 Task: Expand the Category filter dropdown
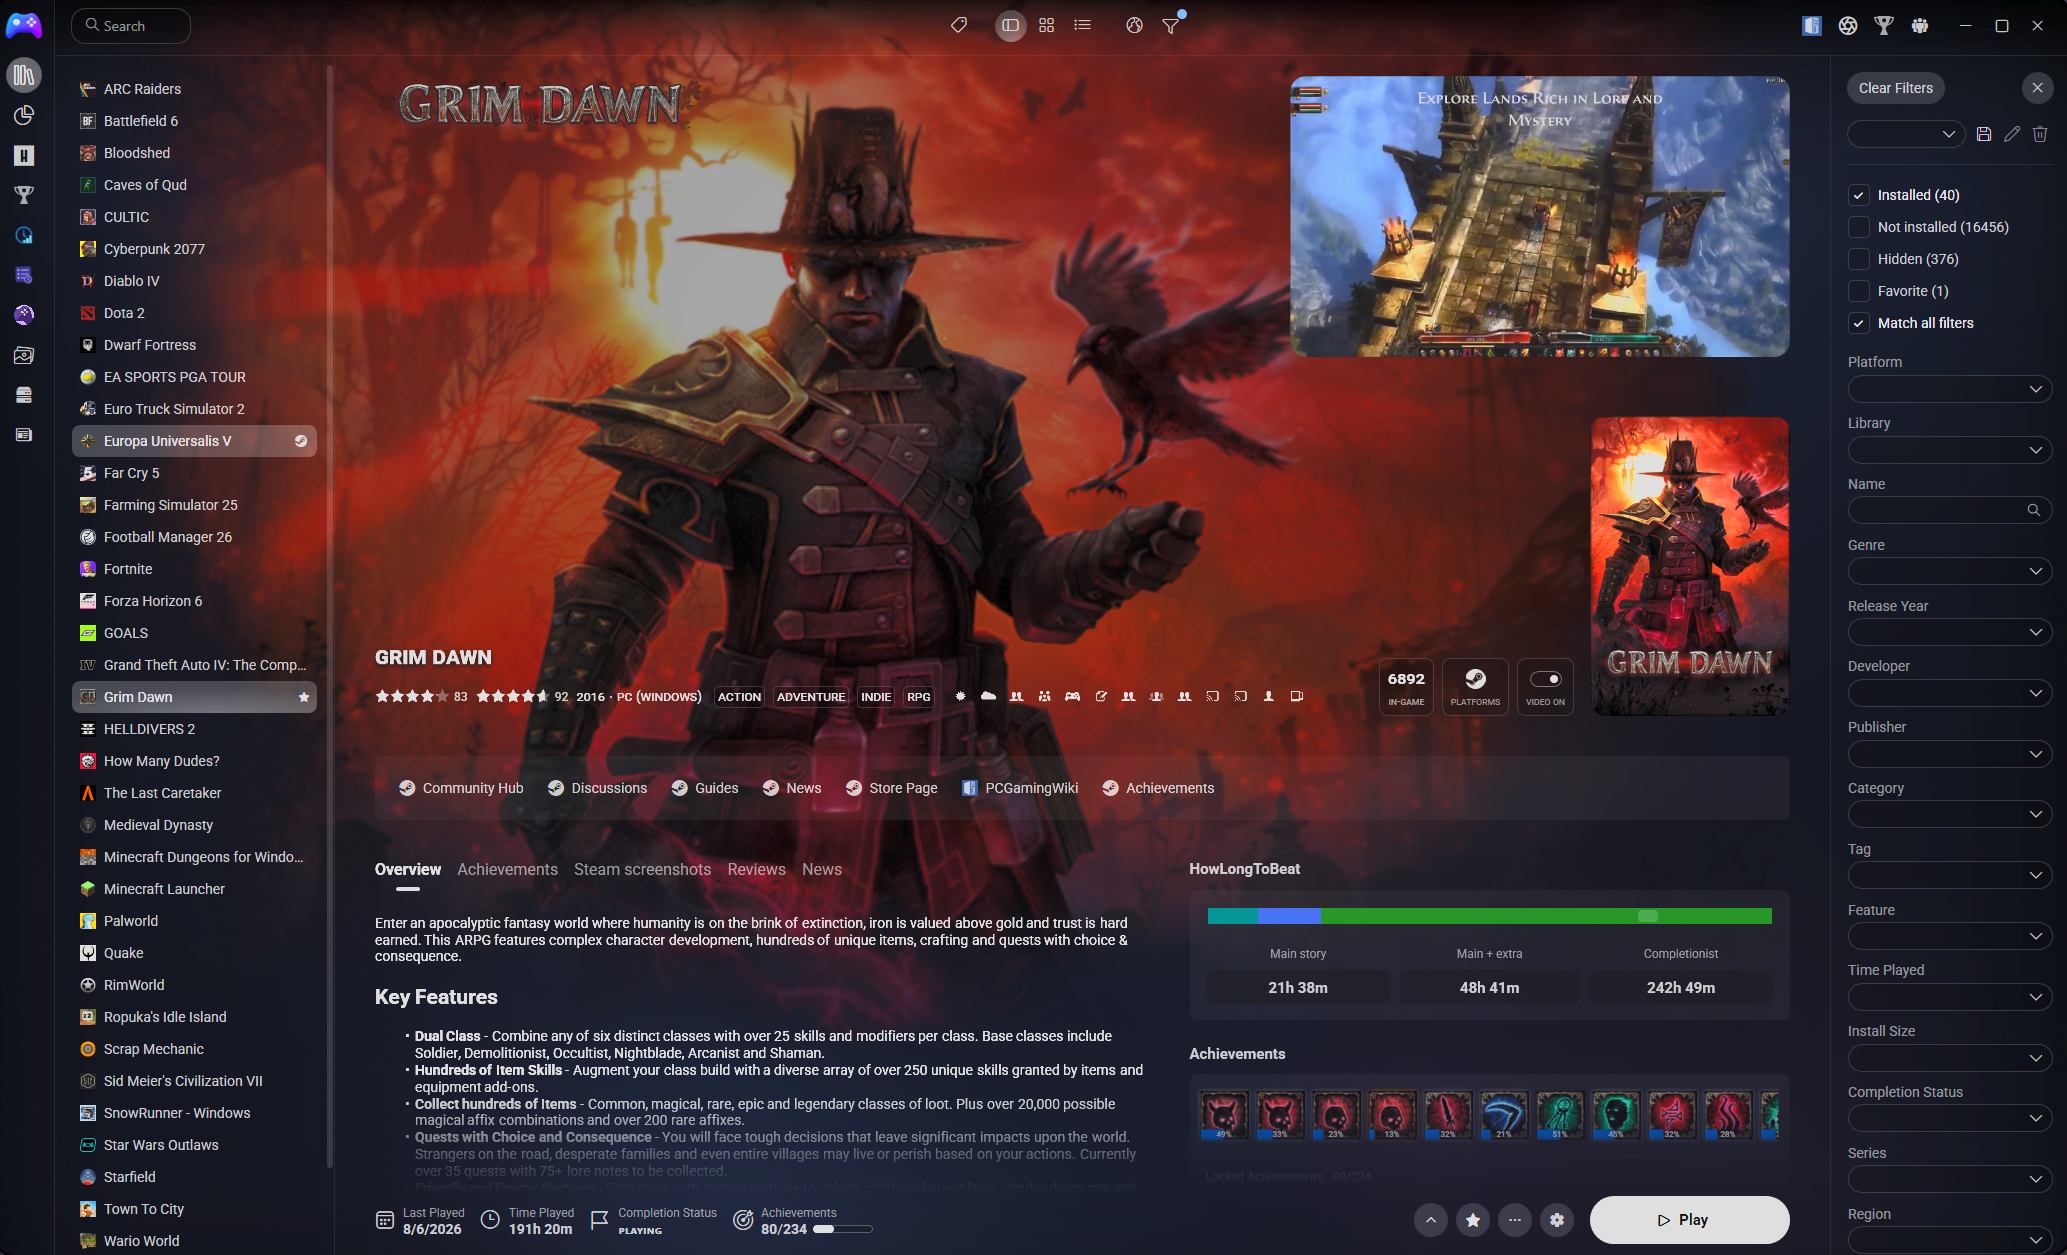pos(1950,814)
